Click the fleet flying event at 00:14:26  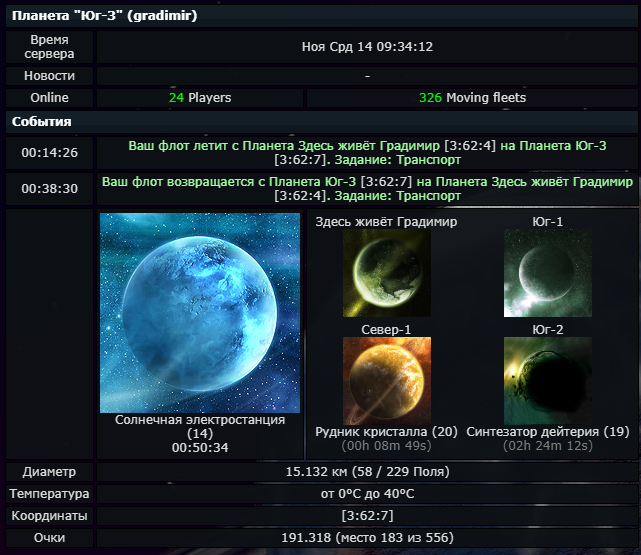367,153
